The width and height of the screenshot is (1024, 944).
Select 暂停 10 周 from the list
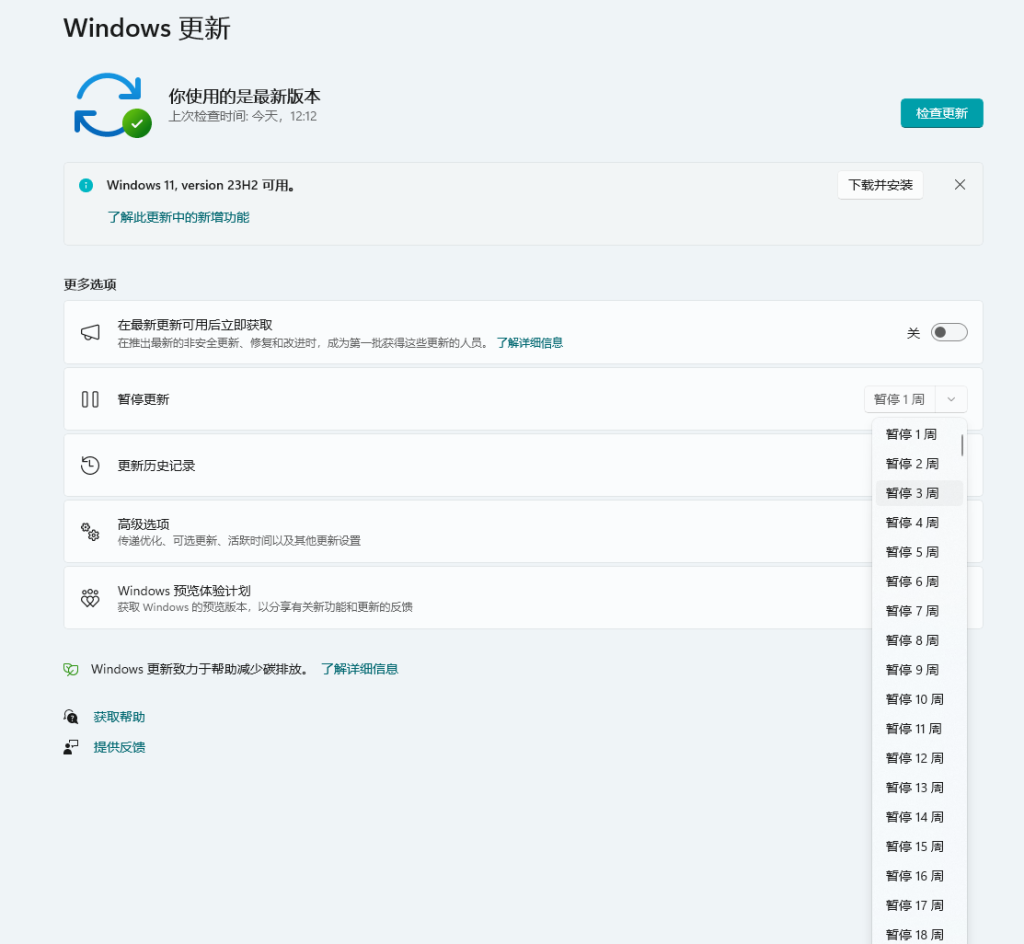coord(914,699)
